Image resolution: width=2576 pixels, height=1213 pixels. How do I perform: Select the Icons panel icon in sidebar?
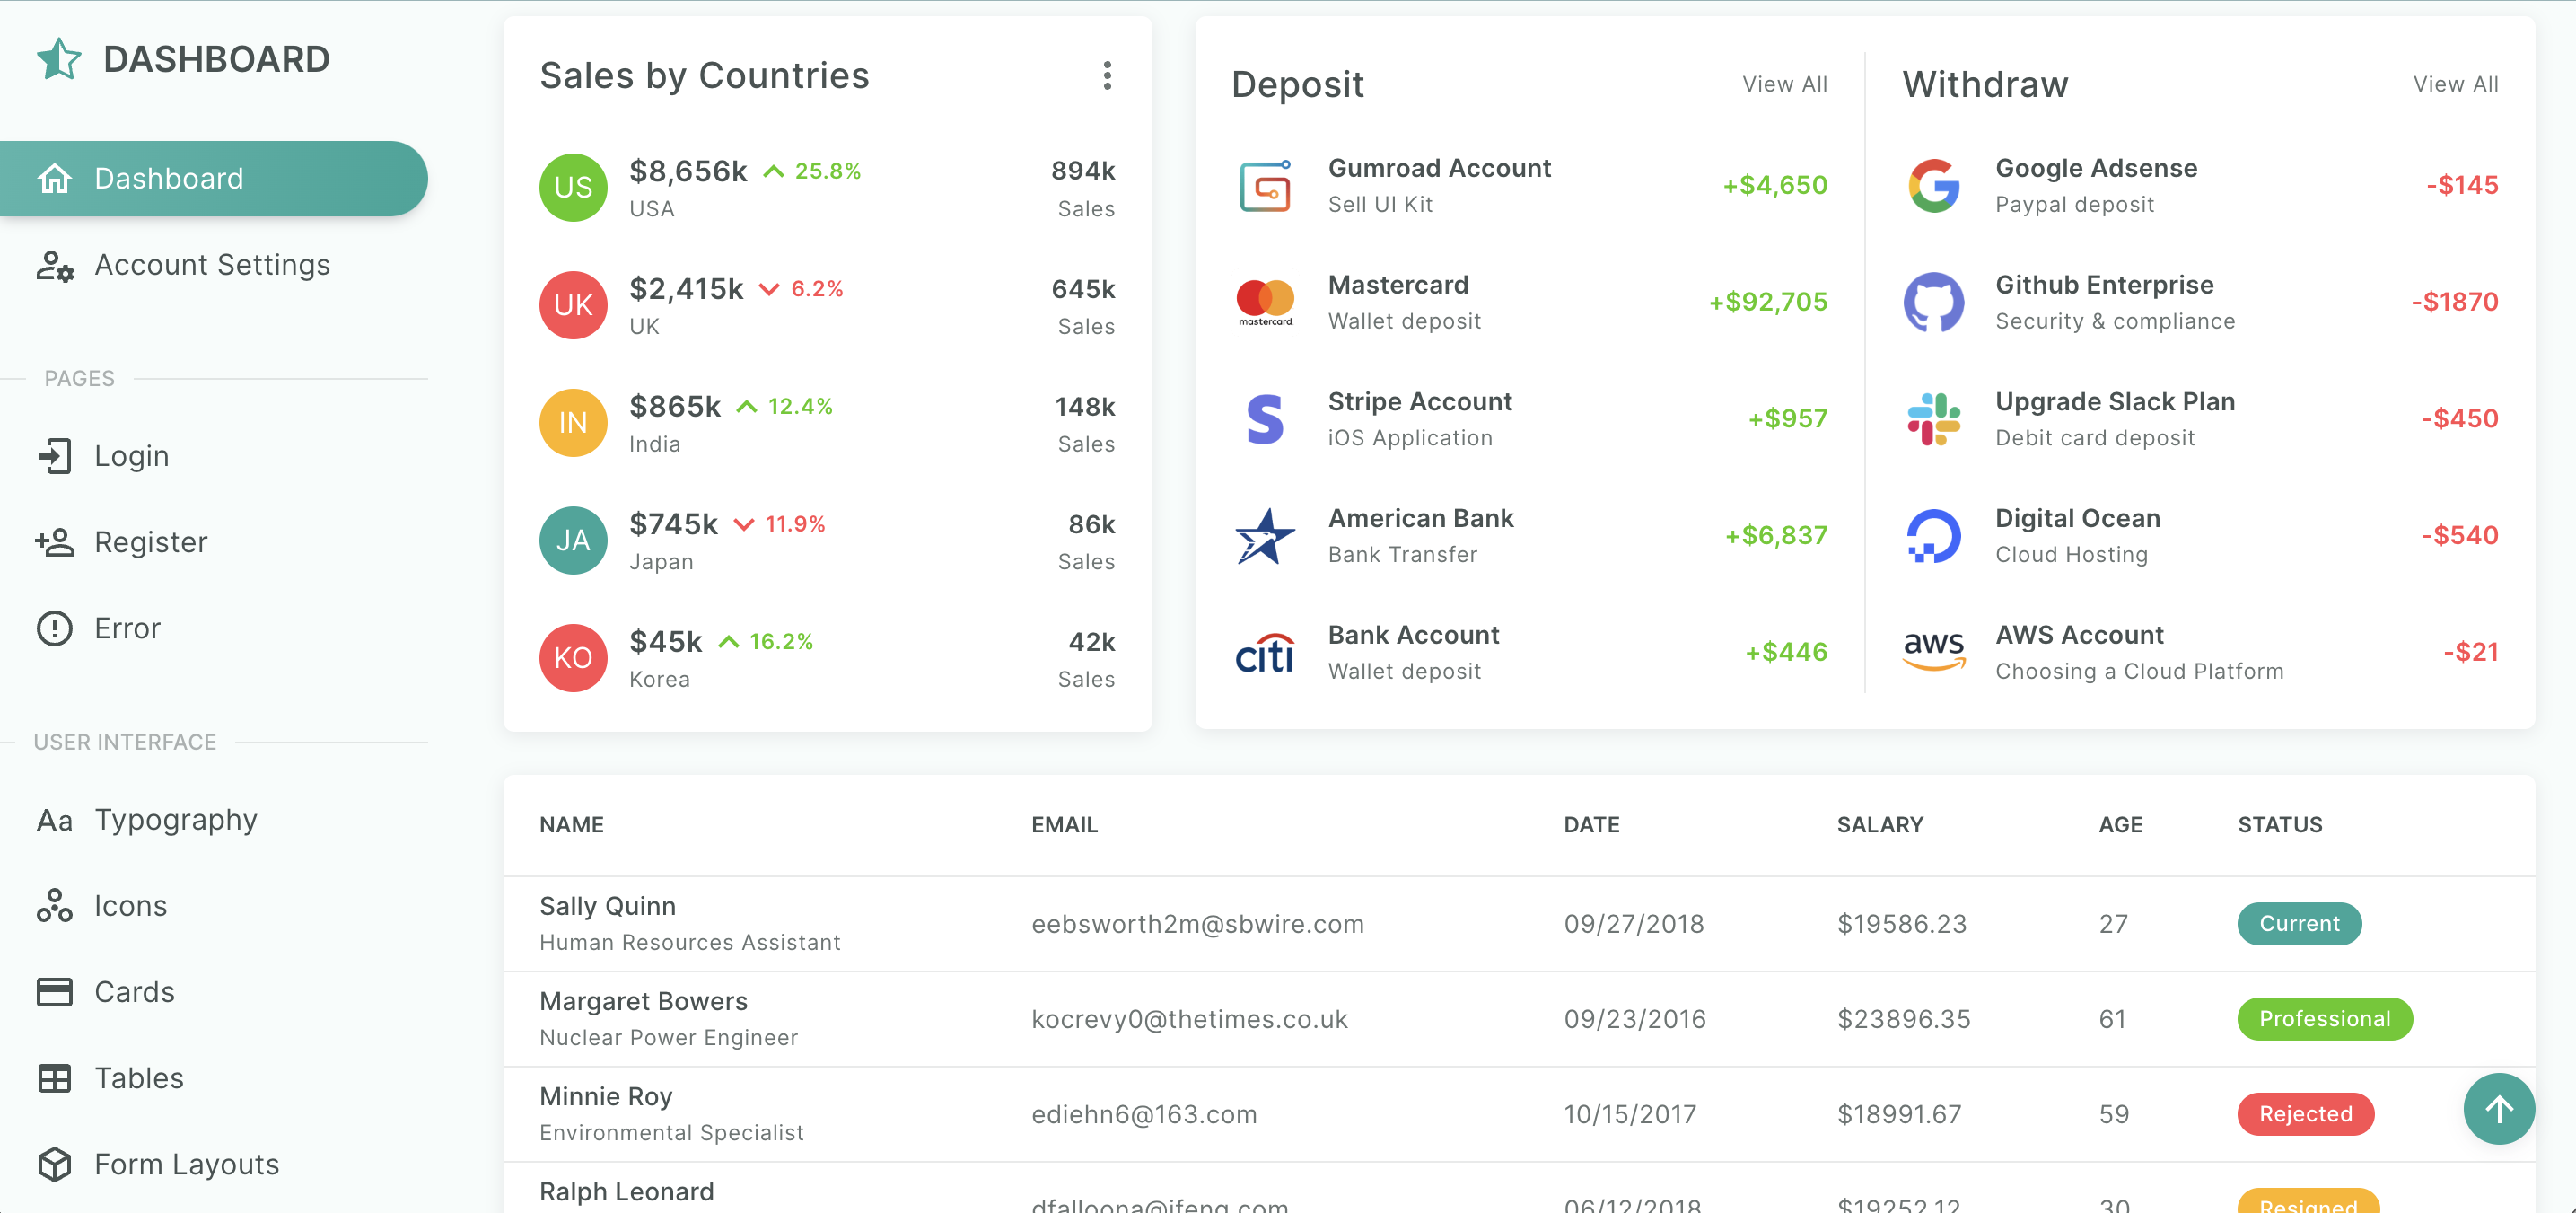[54, 906]
